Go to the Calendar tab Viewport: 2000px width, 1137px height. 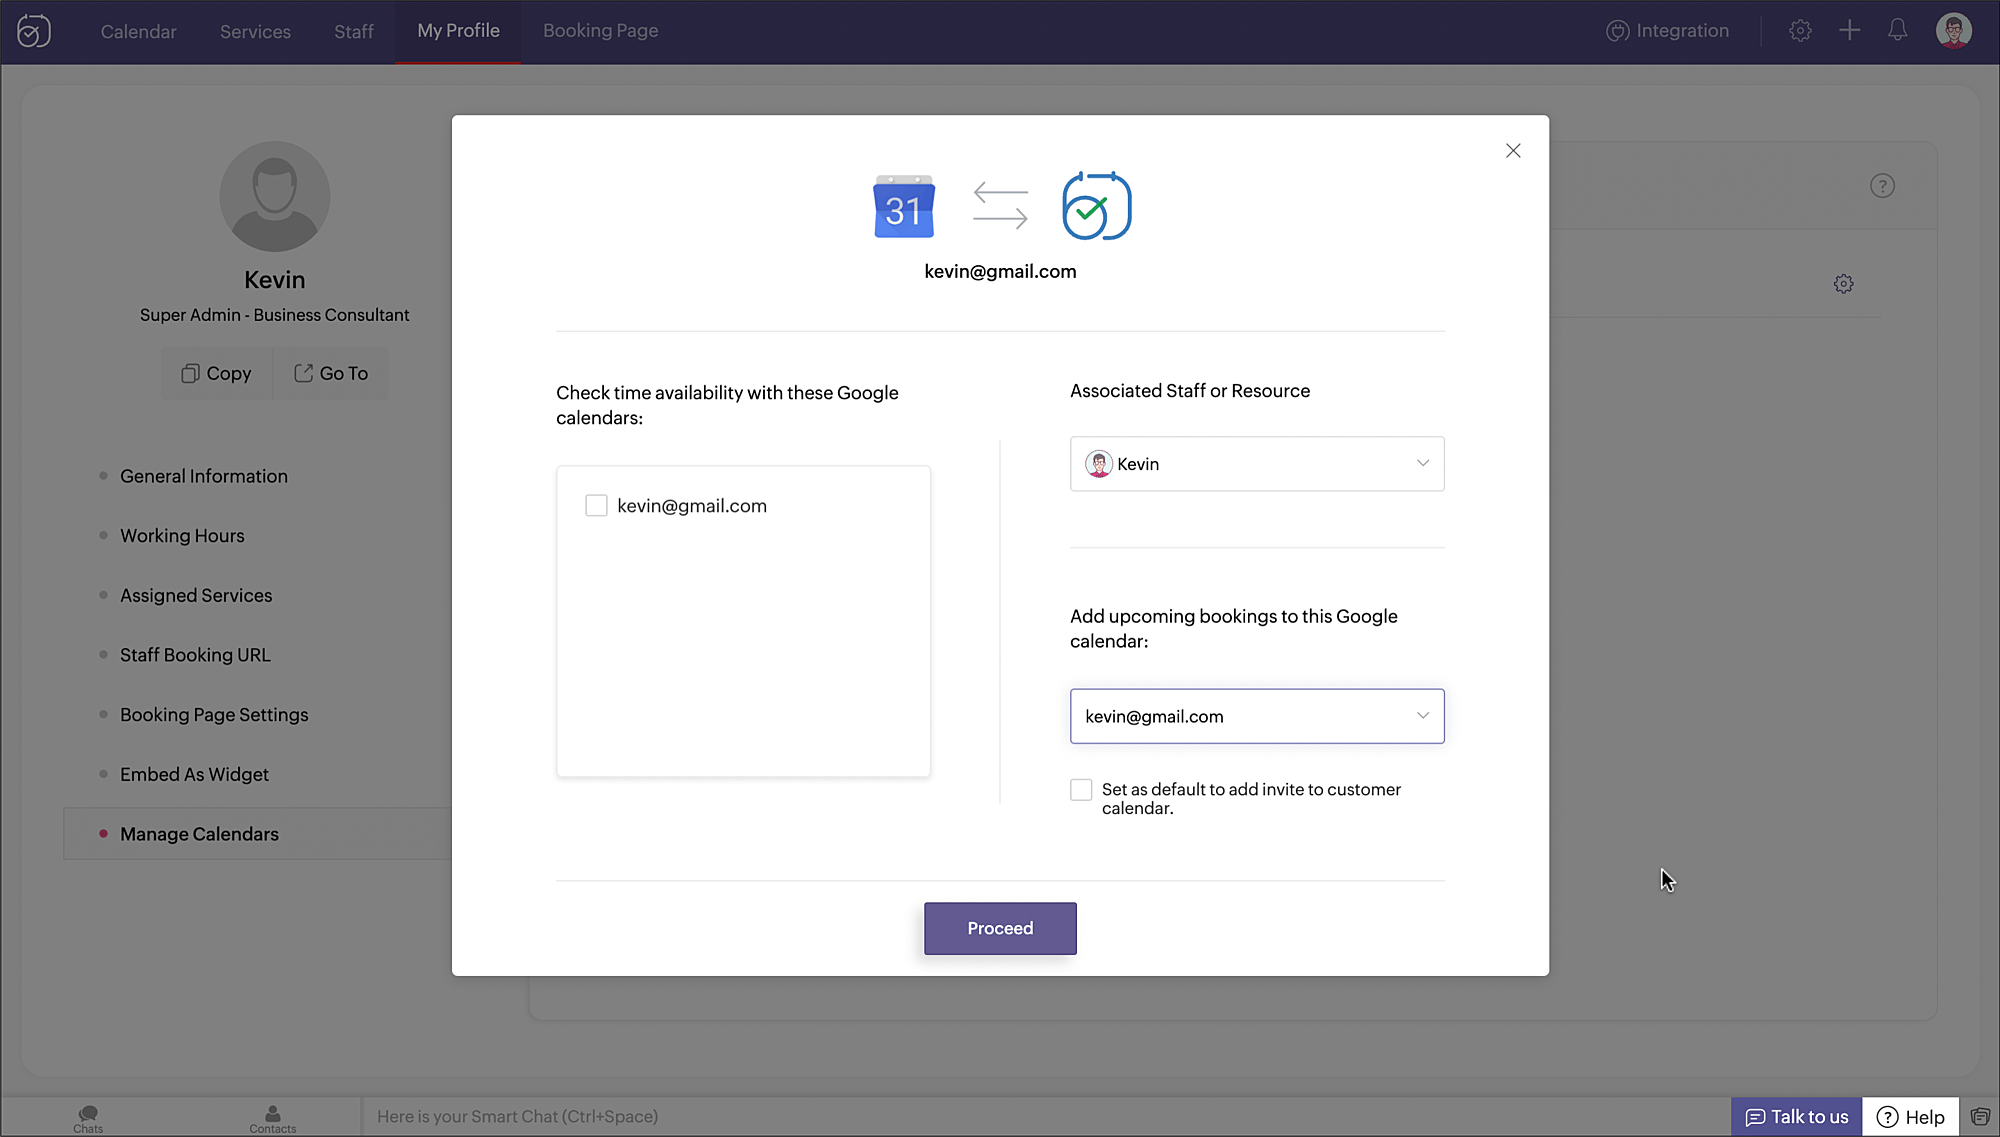(138, 31)
